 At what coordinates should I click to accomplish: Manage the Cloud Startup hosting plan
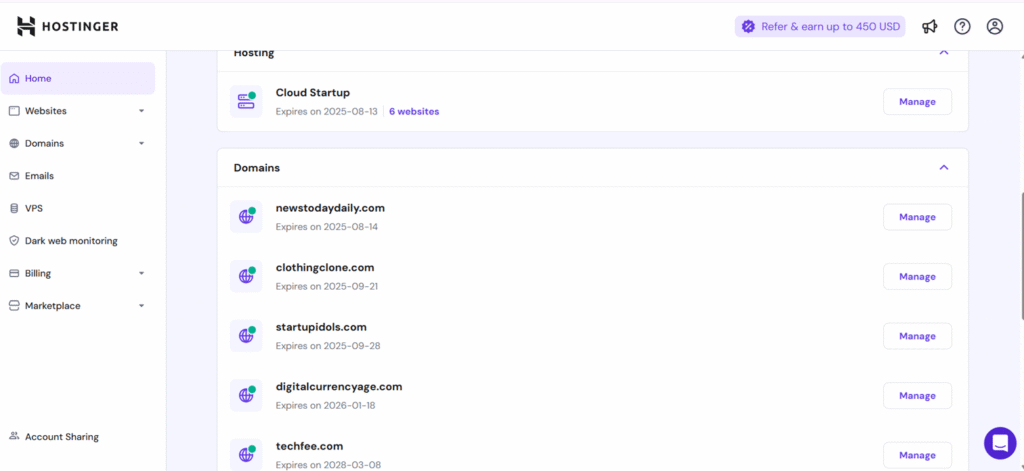(x=918, y=101)
